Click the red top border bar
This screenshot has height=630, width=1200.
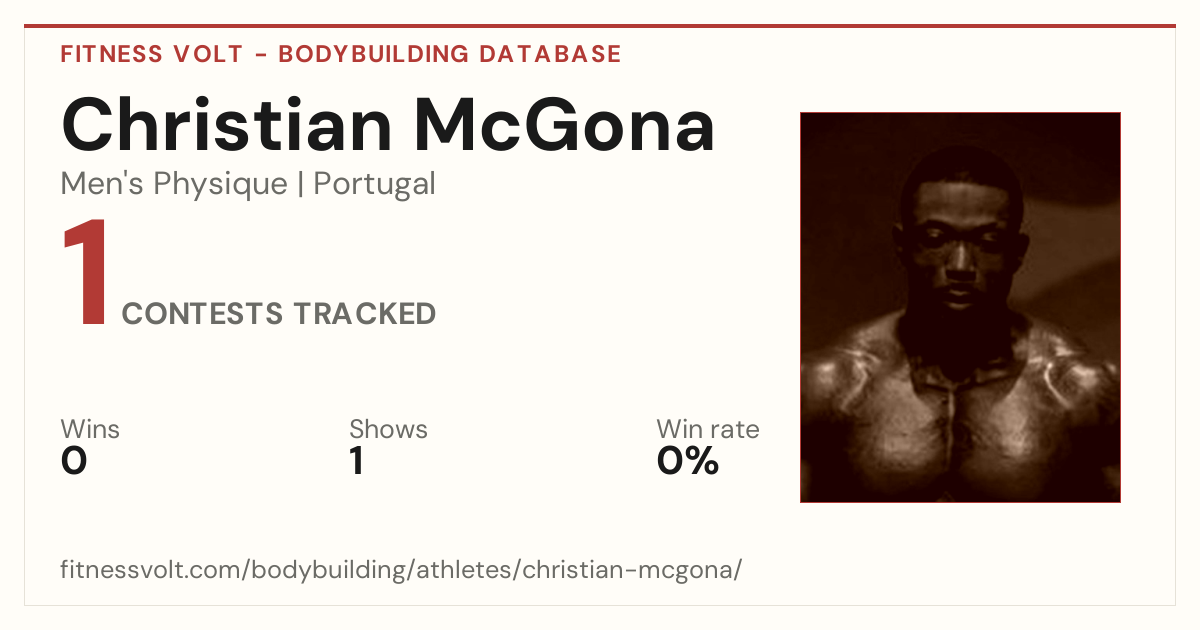tap(600, 26)
